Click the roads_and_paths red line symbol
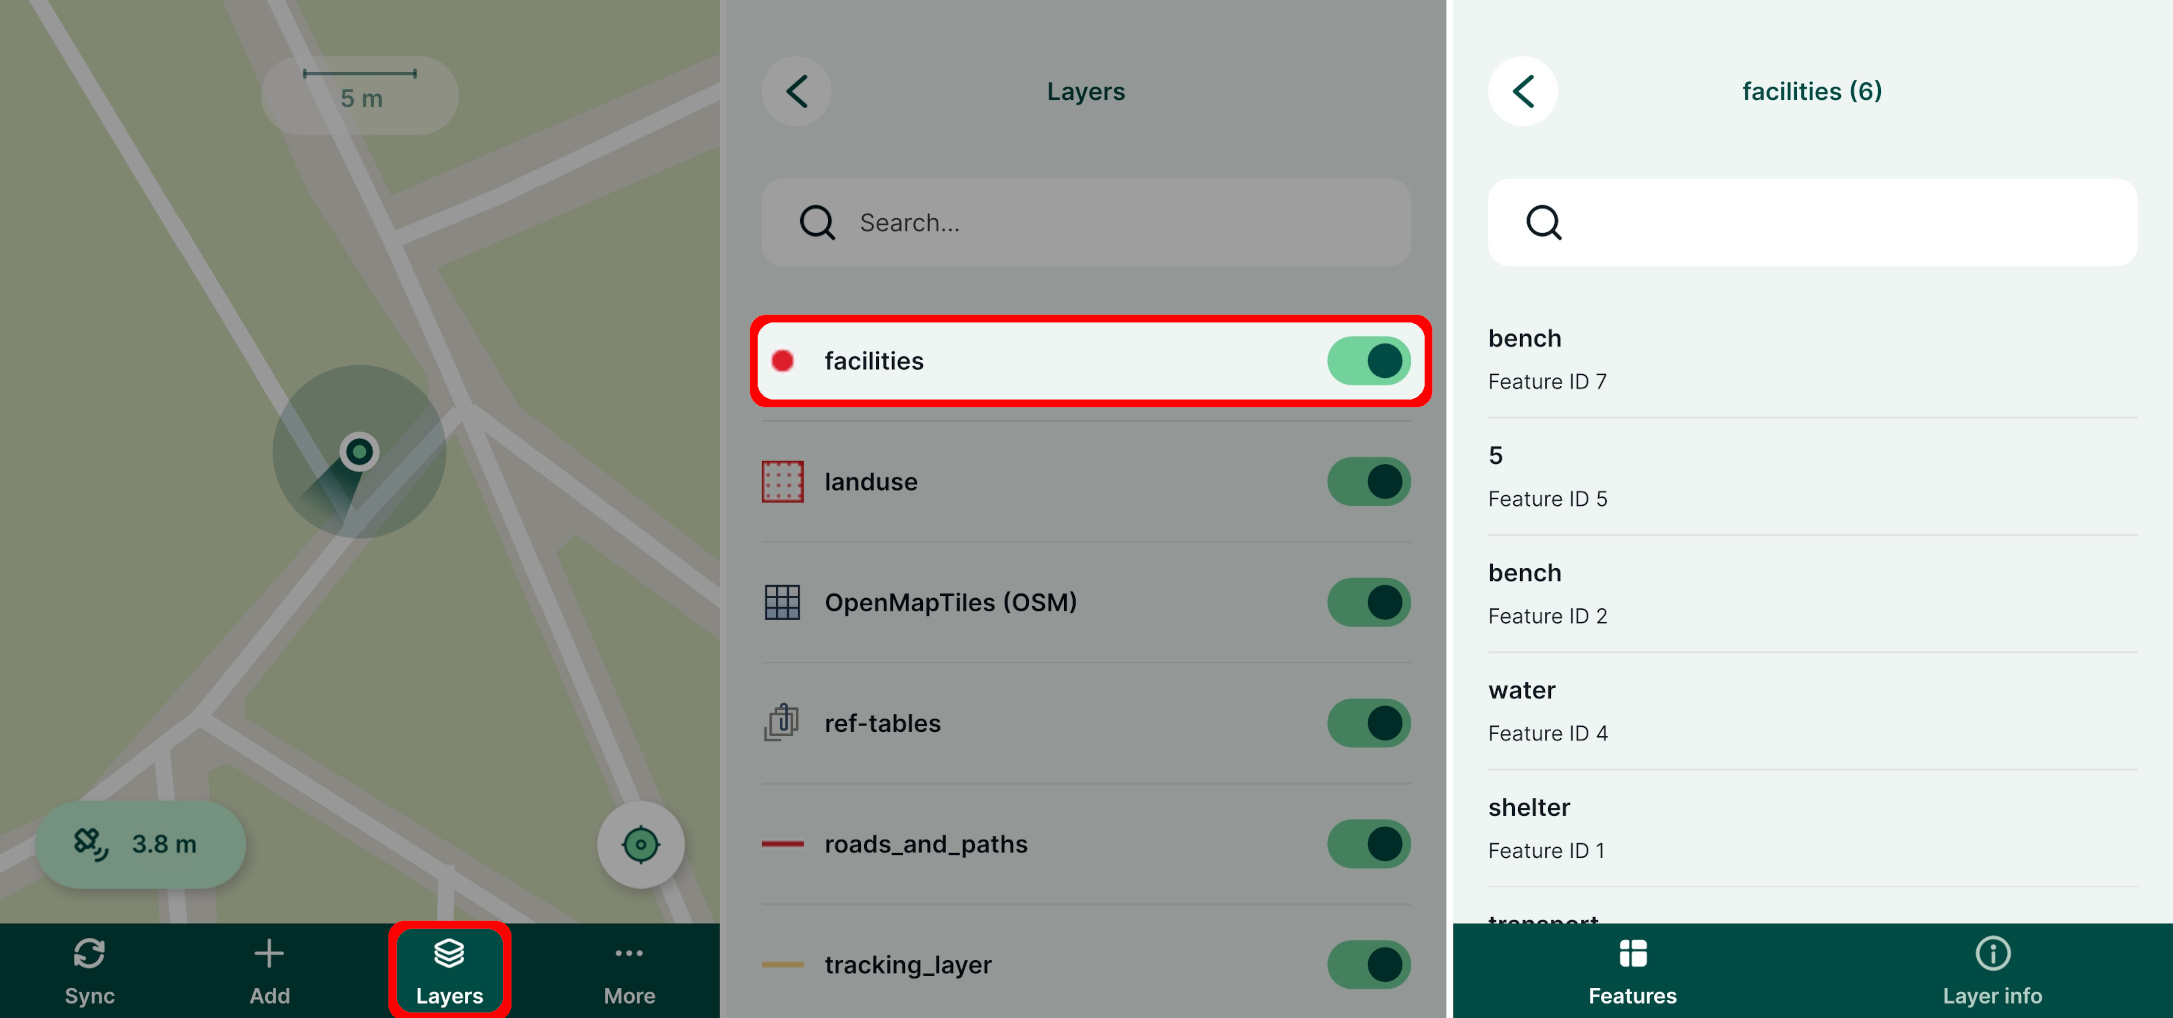This screenshot has height=1018, width=2173. (x=783, y=844)
